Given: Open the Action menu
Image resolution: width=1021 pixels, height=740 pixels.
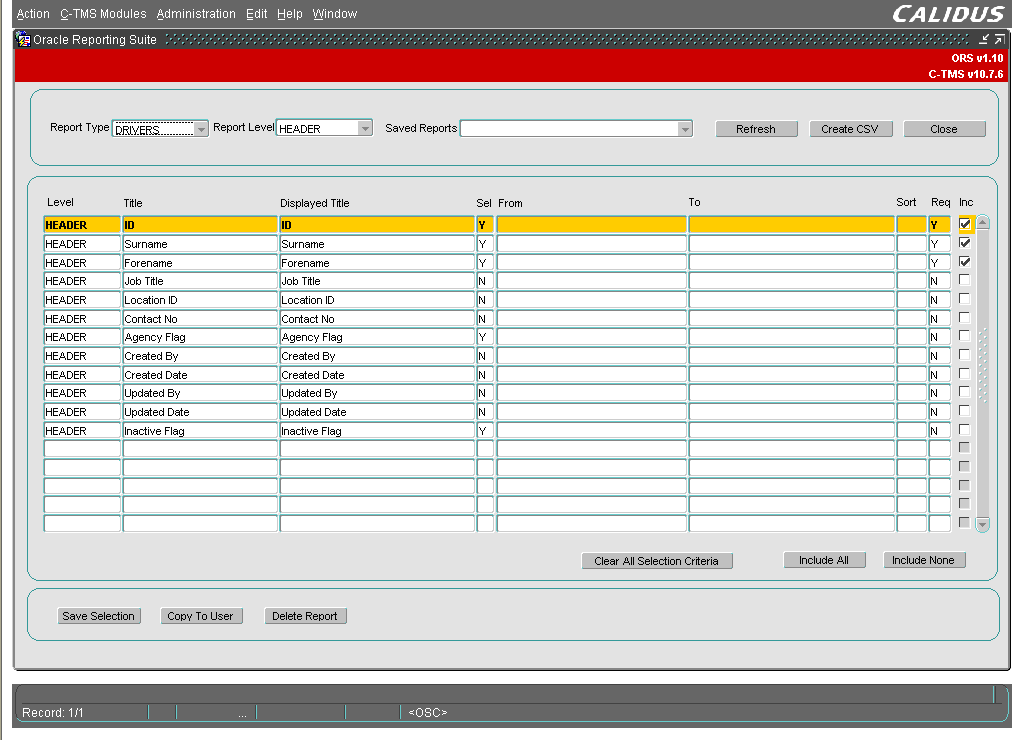Looking at the screenshot, I should [x=33, y=14].
